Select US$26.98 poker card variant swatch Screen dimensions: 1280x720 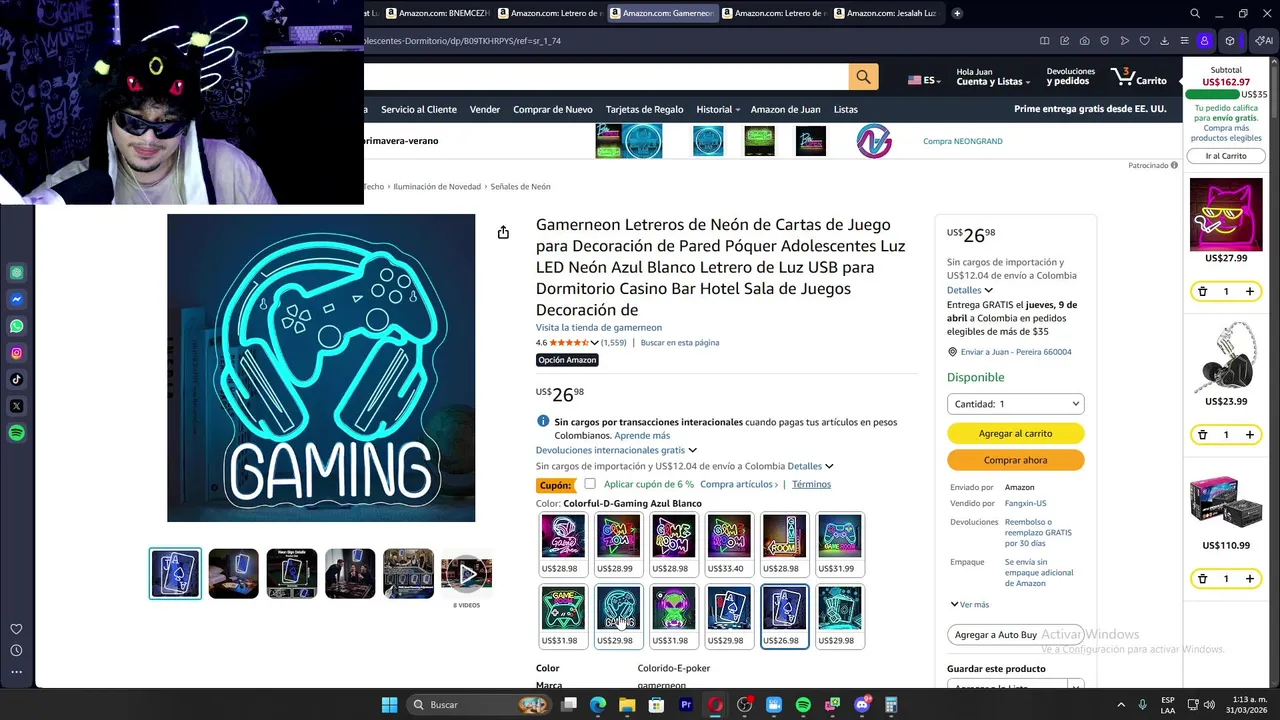(x=784, y=617)
